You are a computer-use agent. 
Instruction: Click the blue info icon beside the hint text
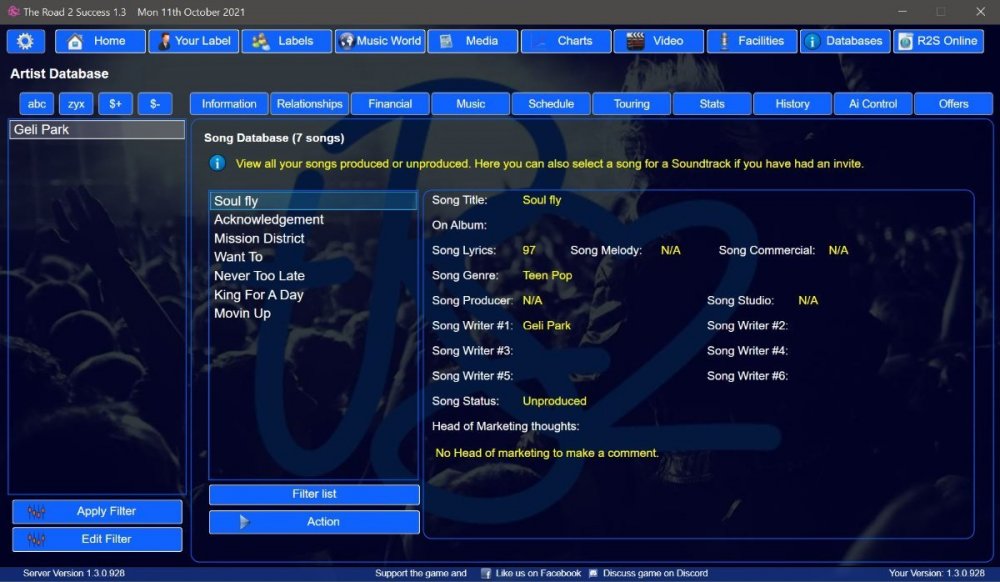click(217, 163)
